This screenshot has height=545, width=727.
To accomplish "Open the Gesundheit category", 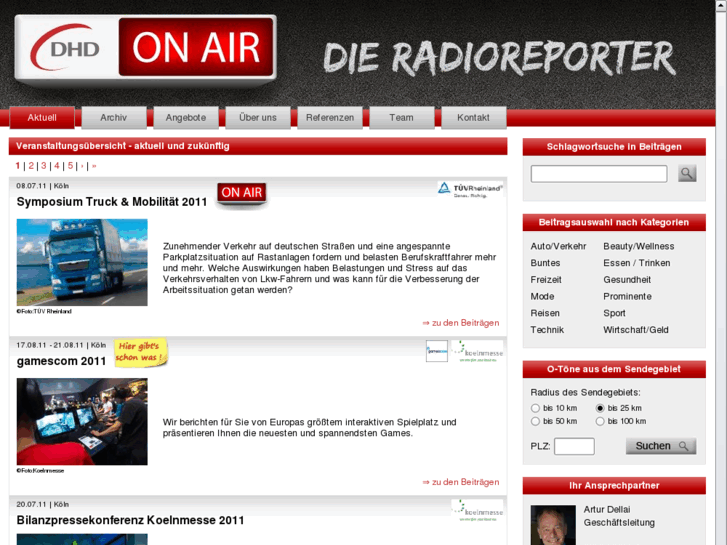I will coord(627,280).
